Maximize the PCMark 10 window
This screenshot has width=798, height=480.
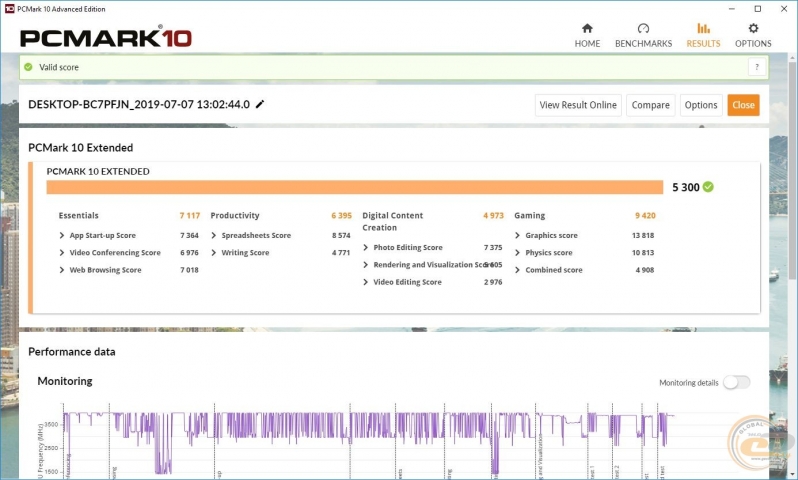point(758,9)
